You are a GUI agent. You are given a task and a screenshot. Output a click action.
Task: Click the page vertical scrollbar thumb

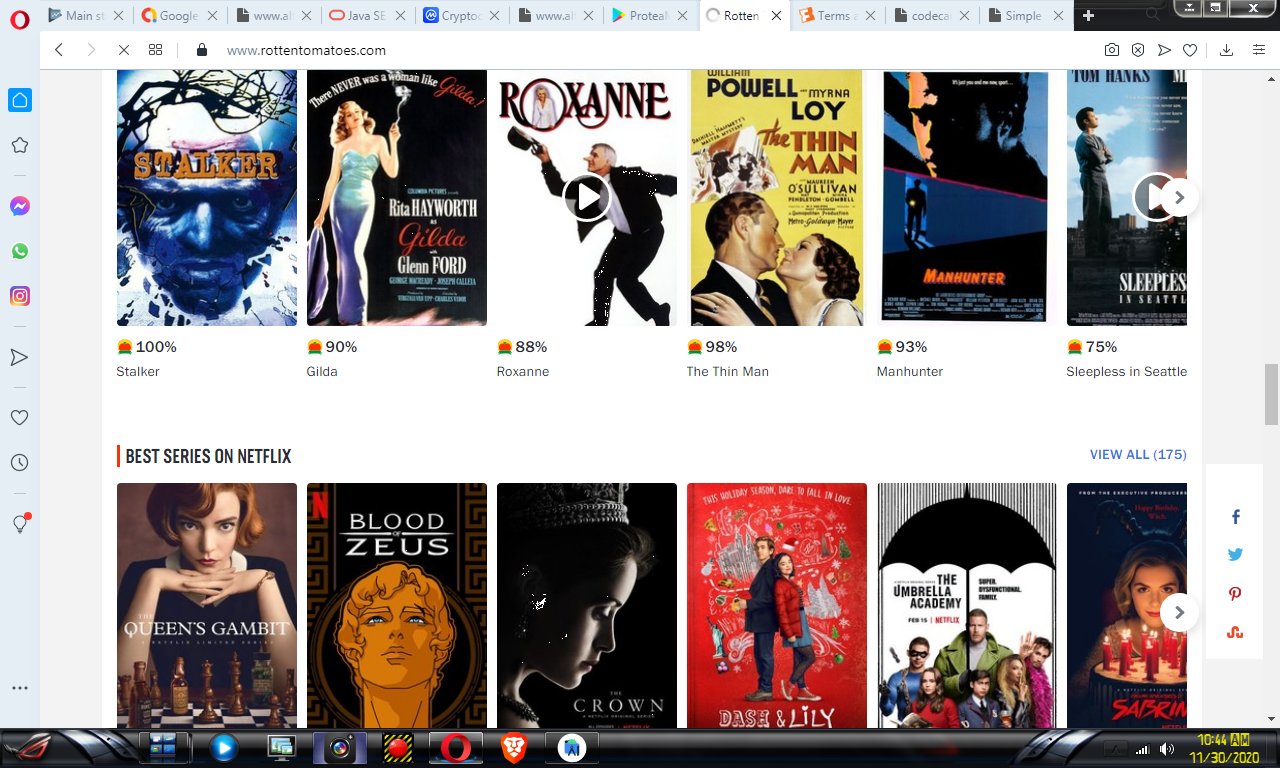(1271, 394)
